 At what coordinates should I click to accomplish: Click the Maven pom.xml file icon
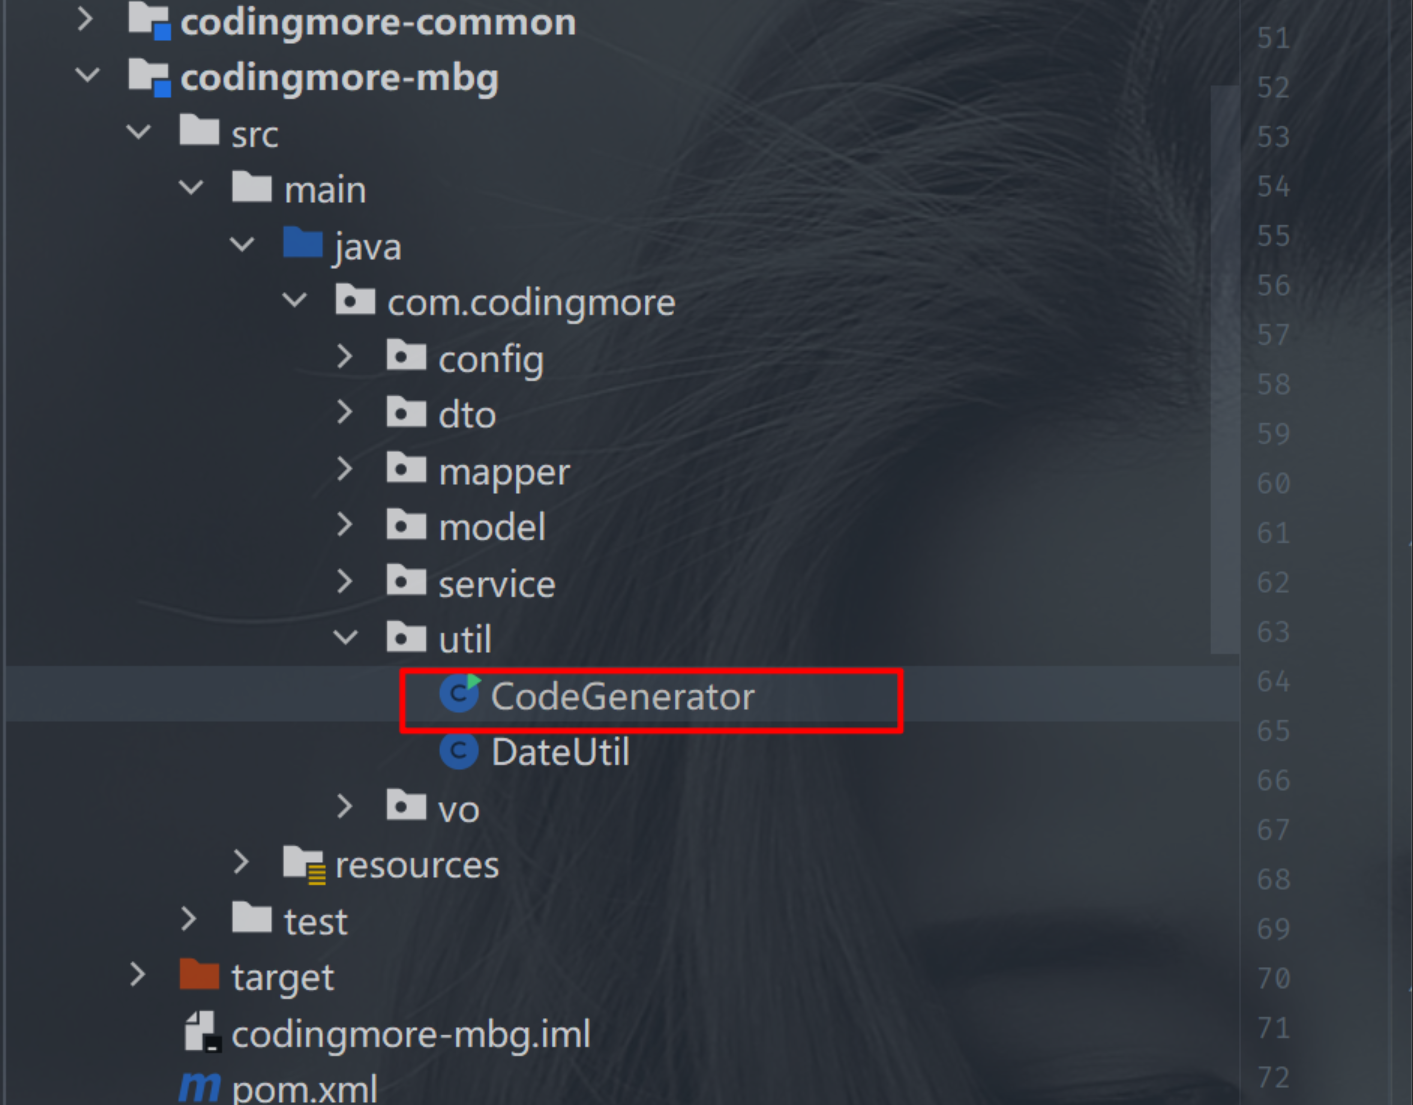(200, 1087)
